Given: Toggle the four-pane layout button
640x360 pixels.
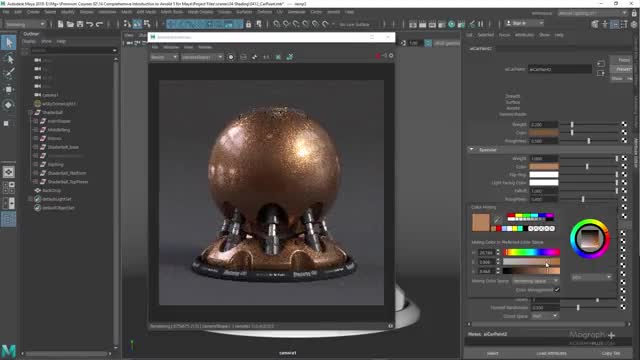Looking at the screenshot, I should (9, 187).
